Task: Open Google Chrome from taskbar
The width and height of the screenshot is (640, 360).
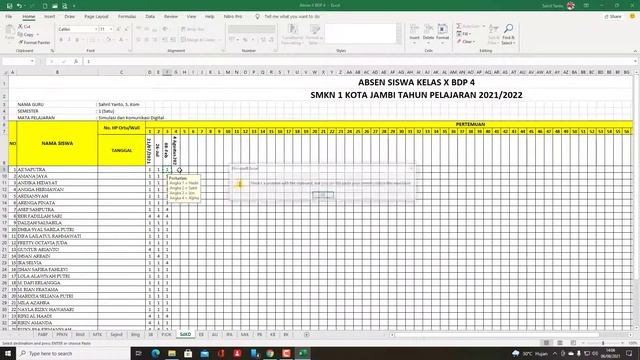Action: [x=270, y=353]
